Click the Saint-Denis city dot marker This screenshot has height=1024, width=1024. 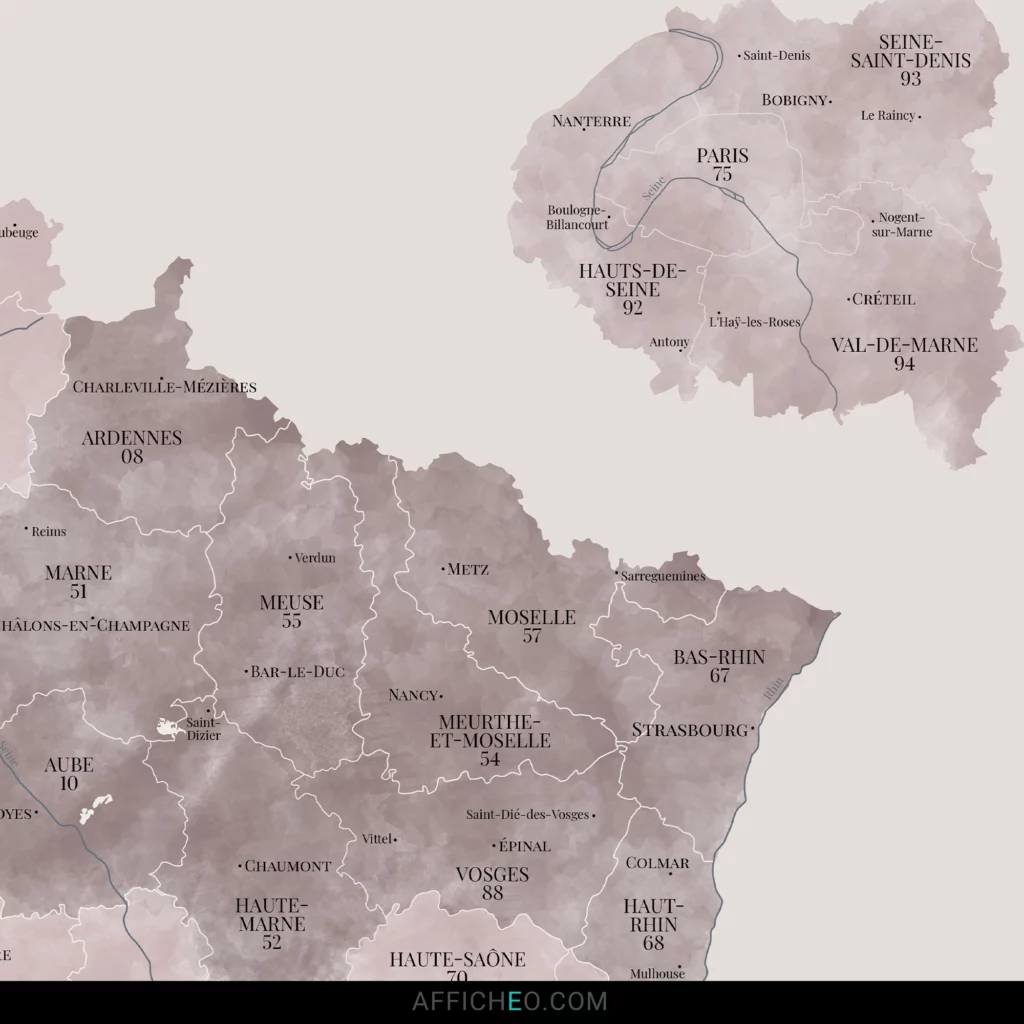tap(740, 56)
